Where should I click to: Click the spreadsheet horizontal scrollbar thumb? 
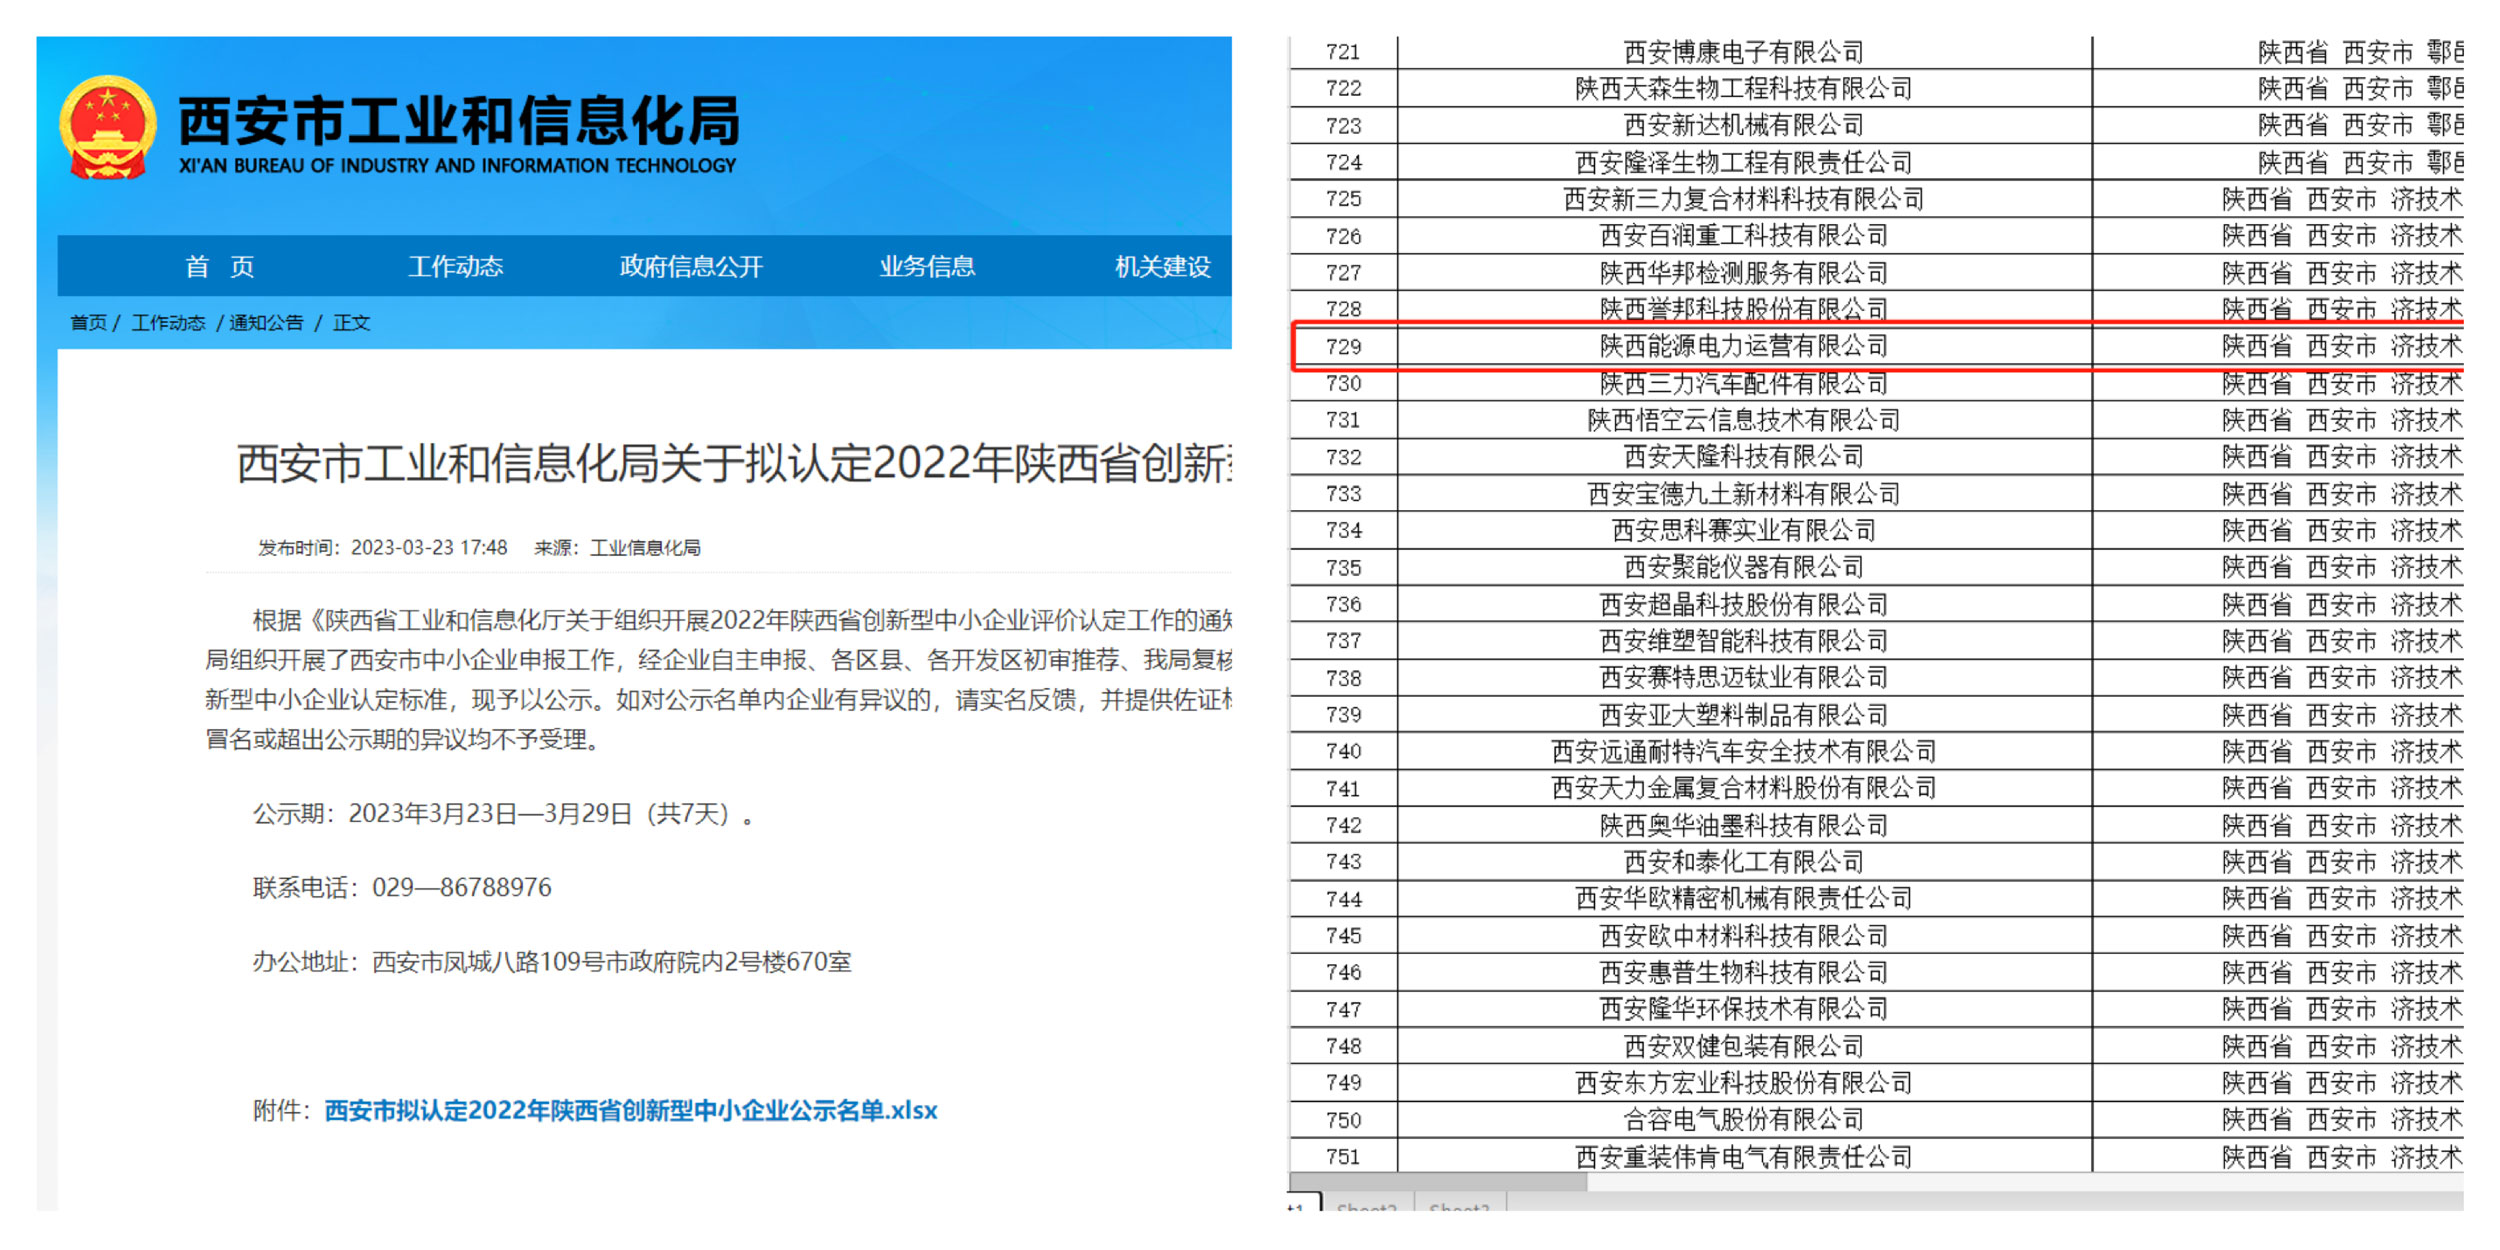[1438, 1182]
